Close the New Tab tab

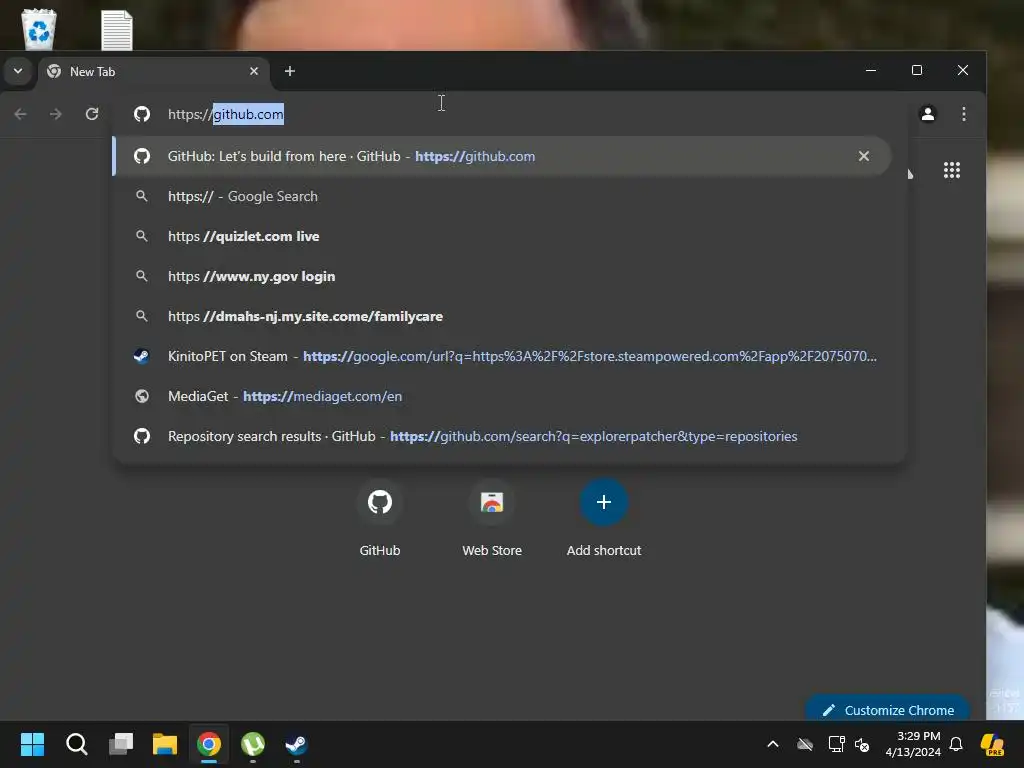(x=254, y=71)
